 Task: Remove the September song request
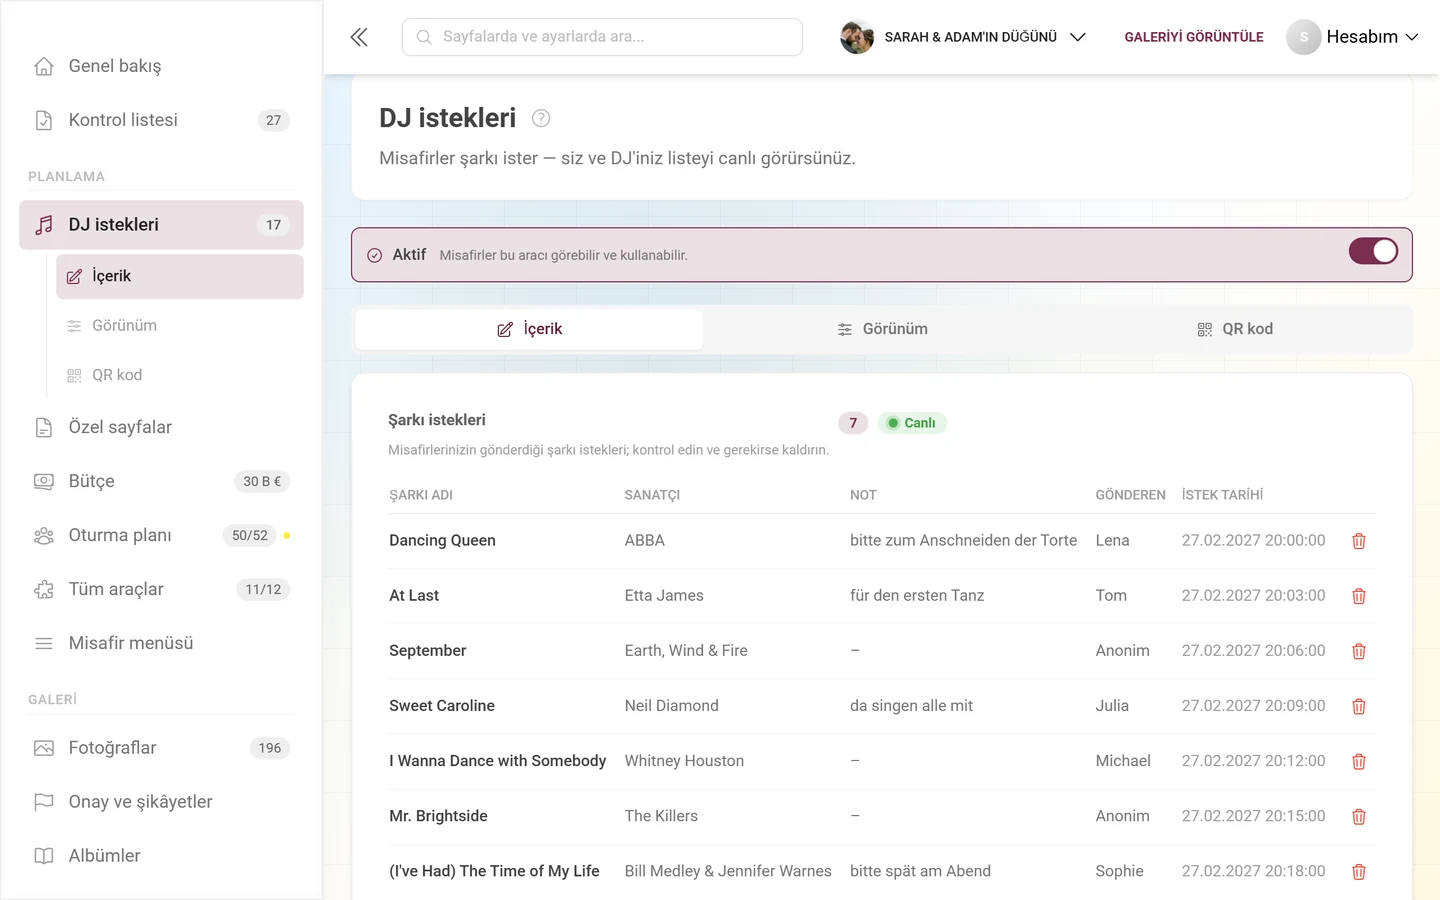1359,651
